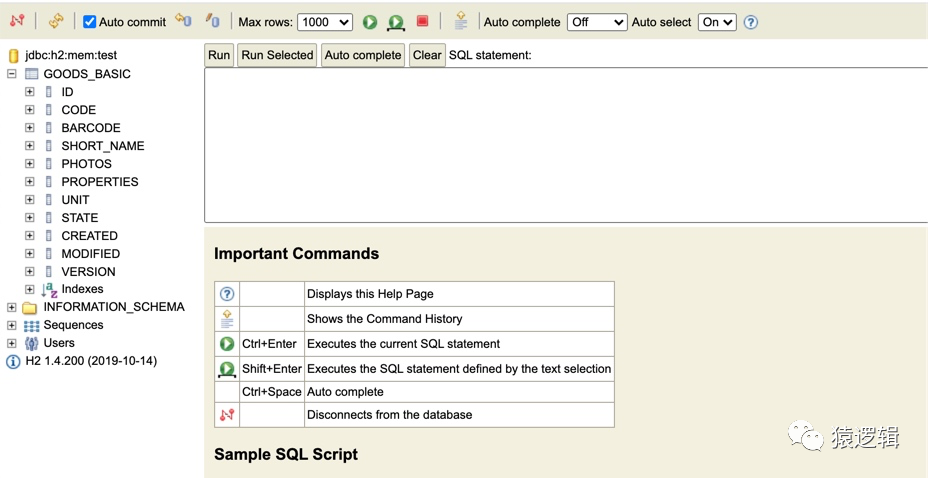Click the Run Selected button above the SQL editor
This screenshot has height=478, width=929.
[x=277, y=55]
